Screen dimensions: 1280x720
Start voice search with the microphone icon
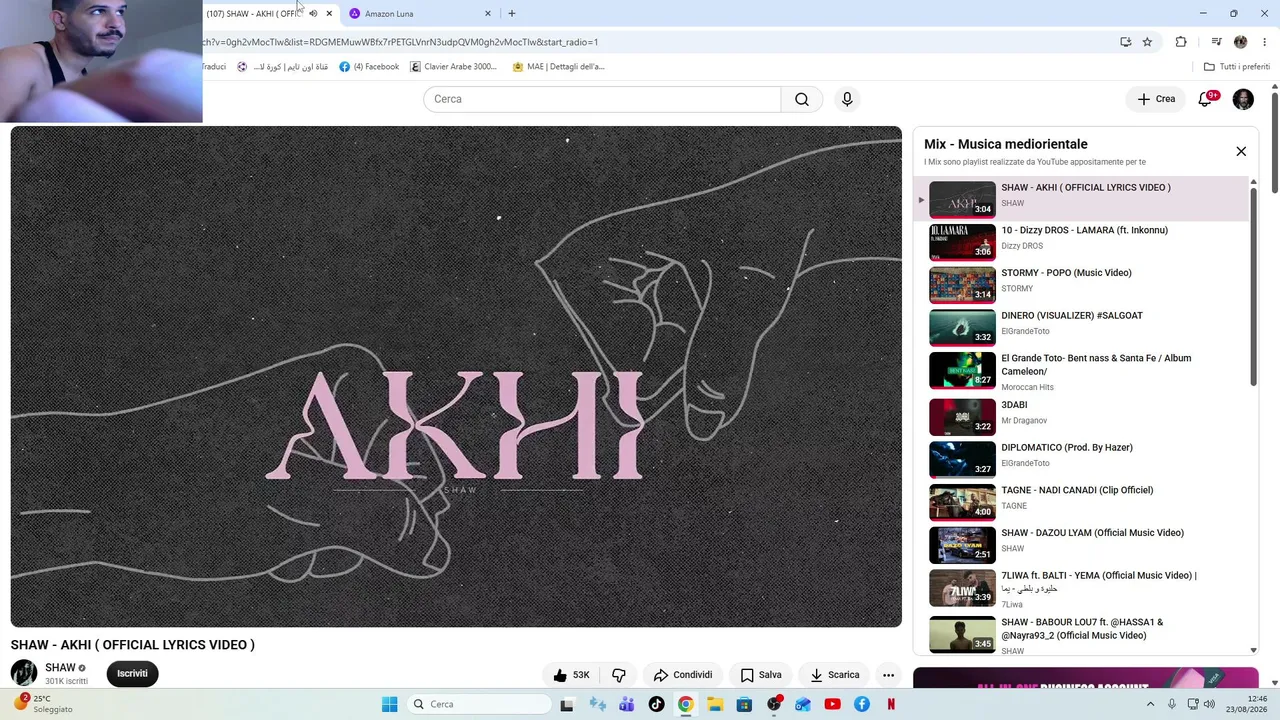[x=847, y=99]
